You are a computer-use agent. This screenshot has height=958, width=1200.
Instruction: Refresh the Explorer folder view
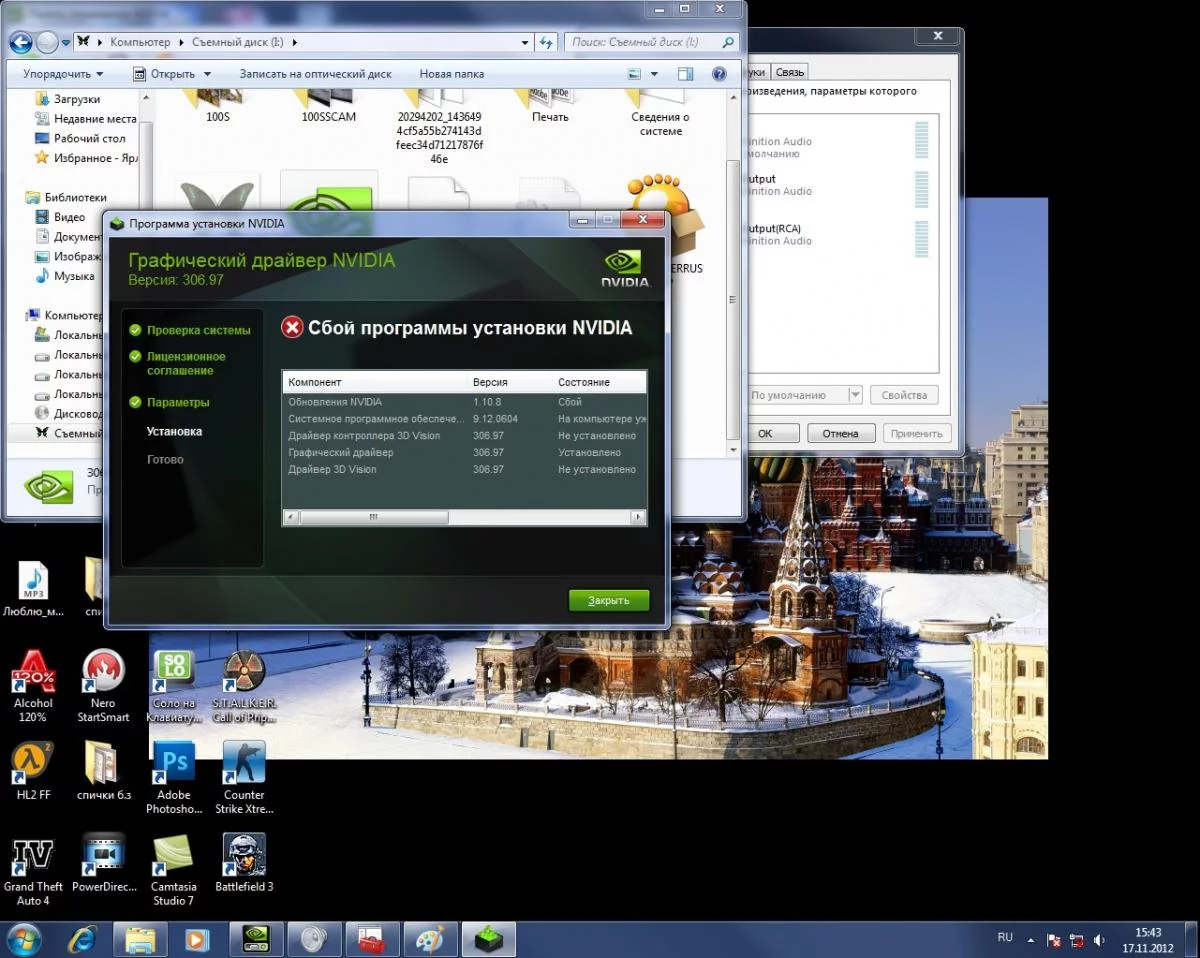coord(547,43)
